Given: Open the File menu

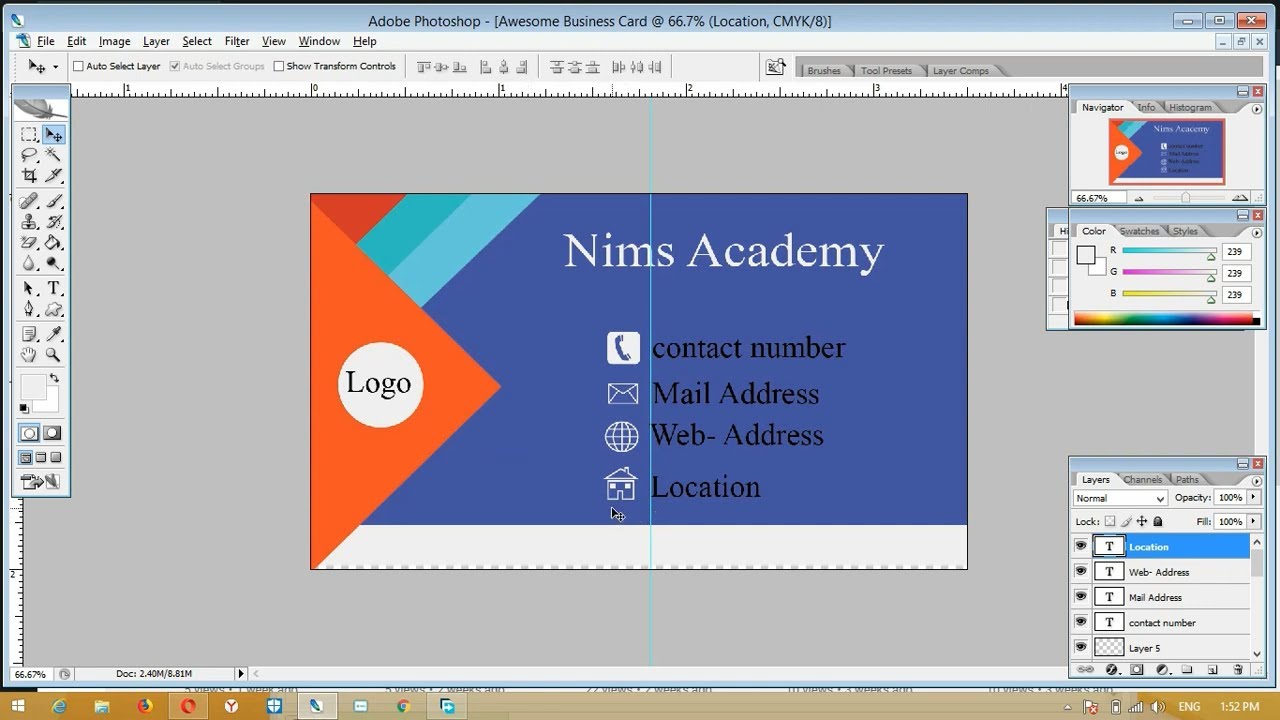Looking at the screenshot, I should (46, 41).
